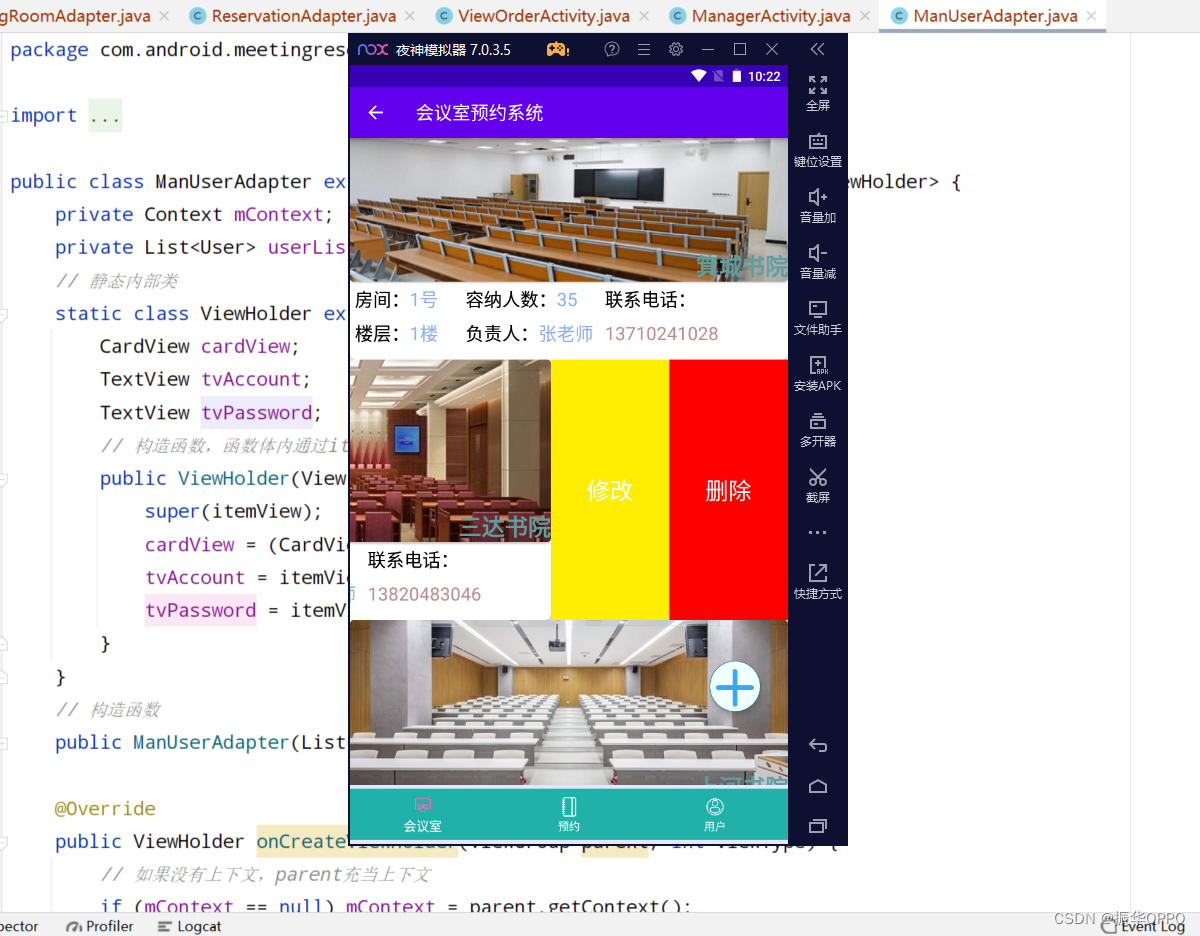Screen dimensions: 1200x936
Task: Increase volume using the 音量加 icon
Action: tap(817, 206)
